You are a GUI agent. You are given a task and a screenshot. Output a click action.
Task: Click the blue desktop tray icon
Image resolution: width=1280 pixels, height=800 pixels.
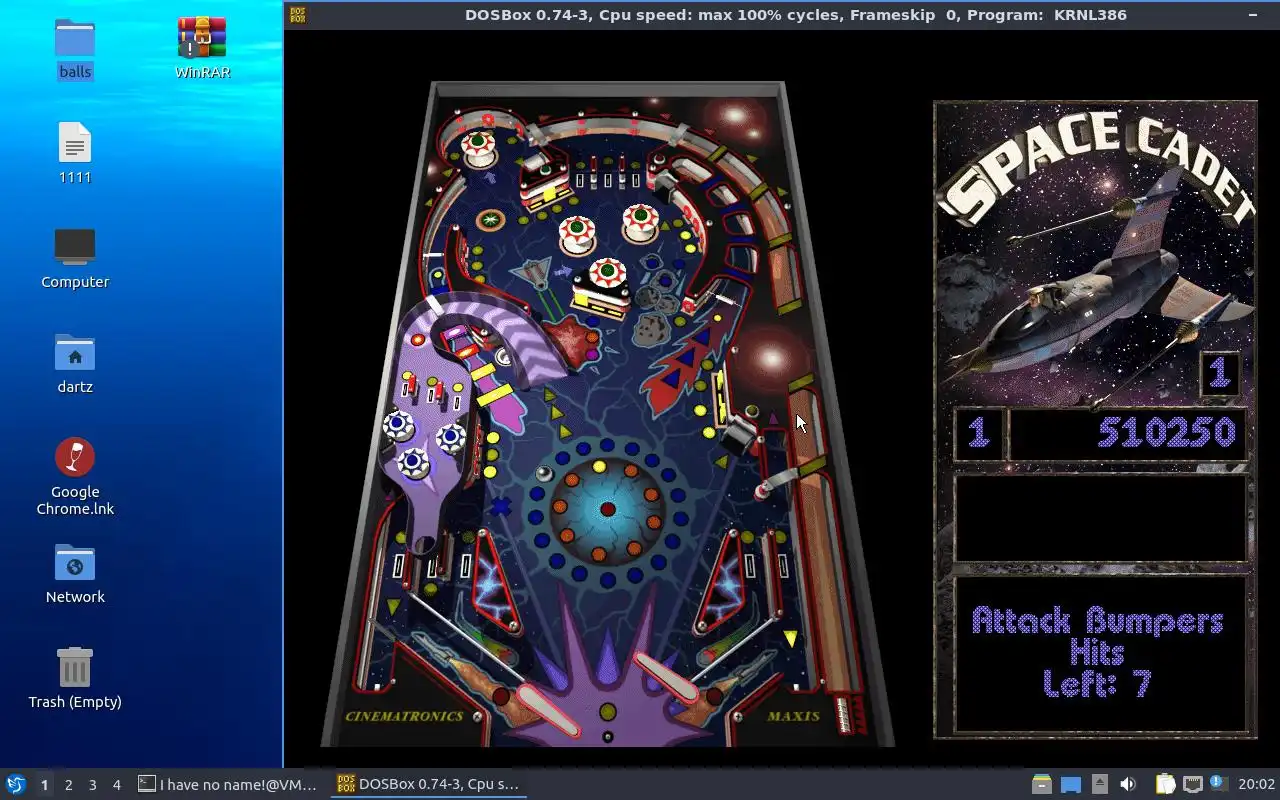click(x=1071, y=784)
